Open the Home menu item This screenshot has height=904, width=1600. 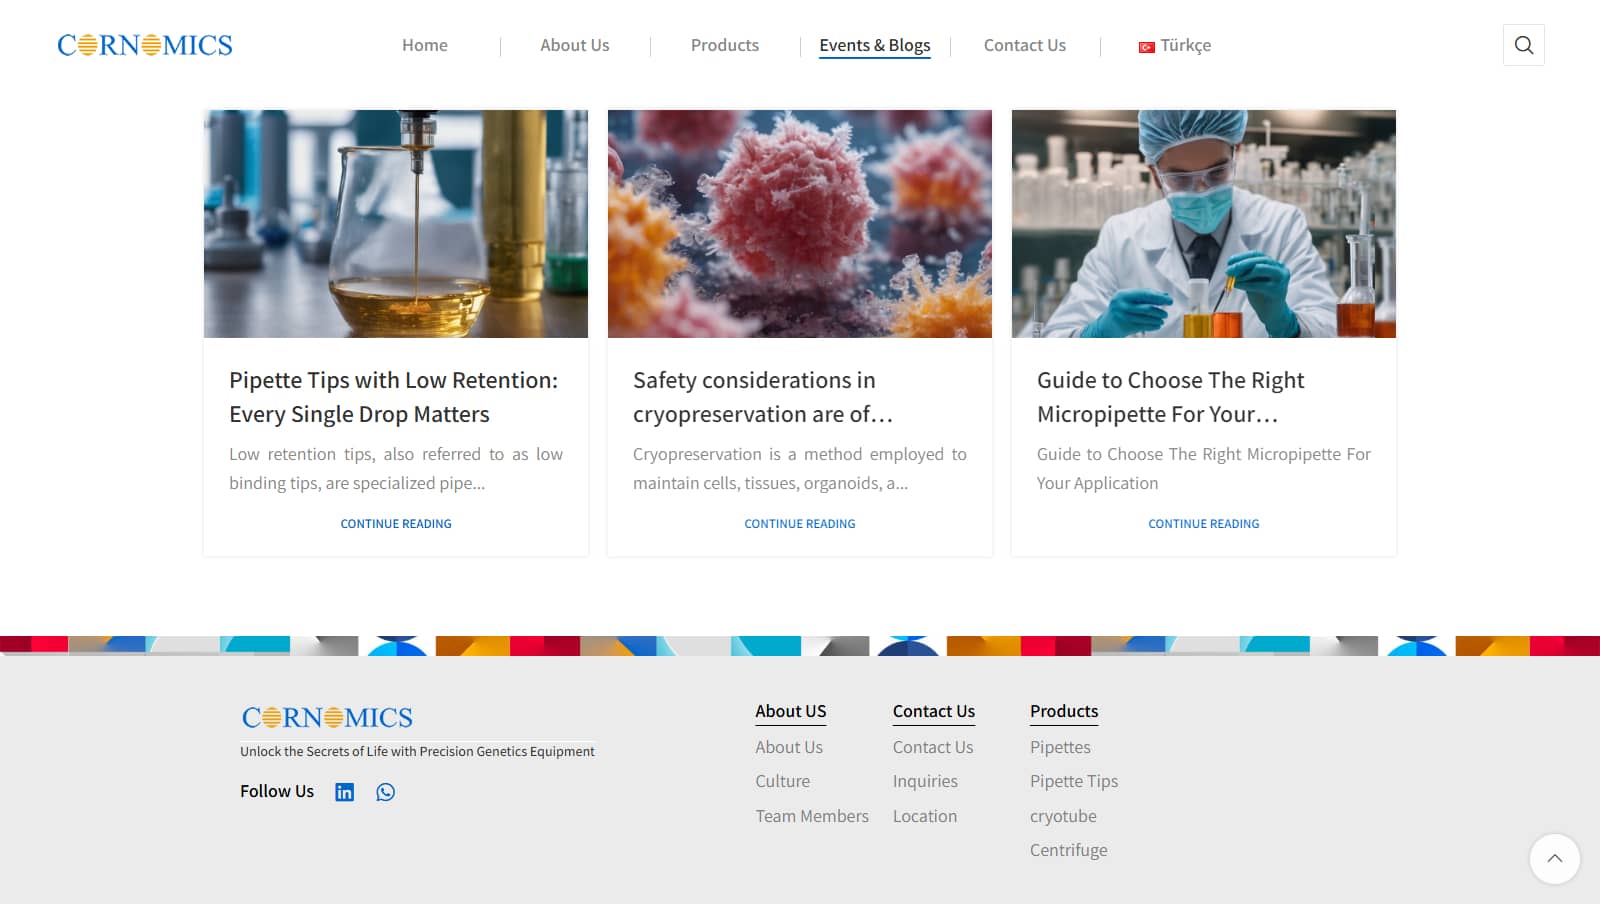click(424, 45)
